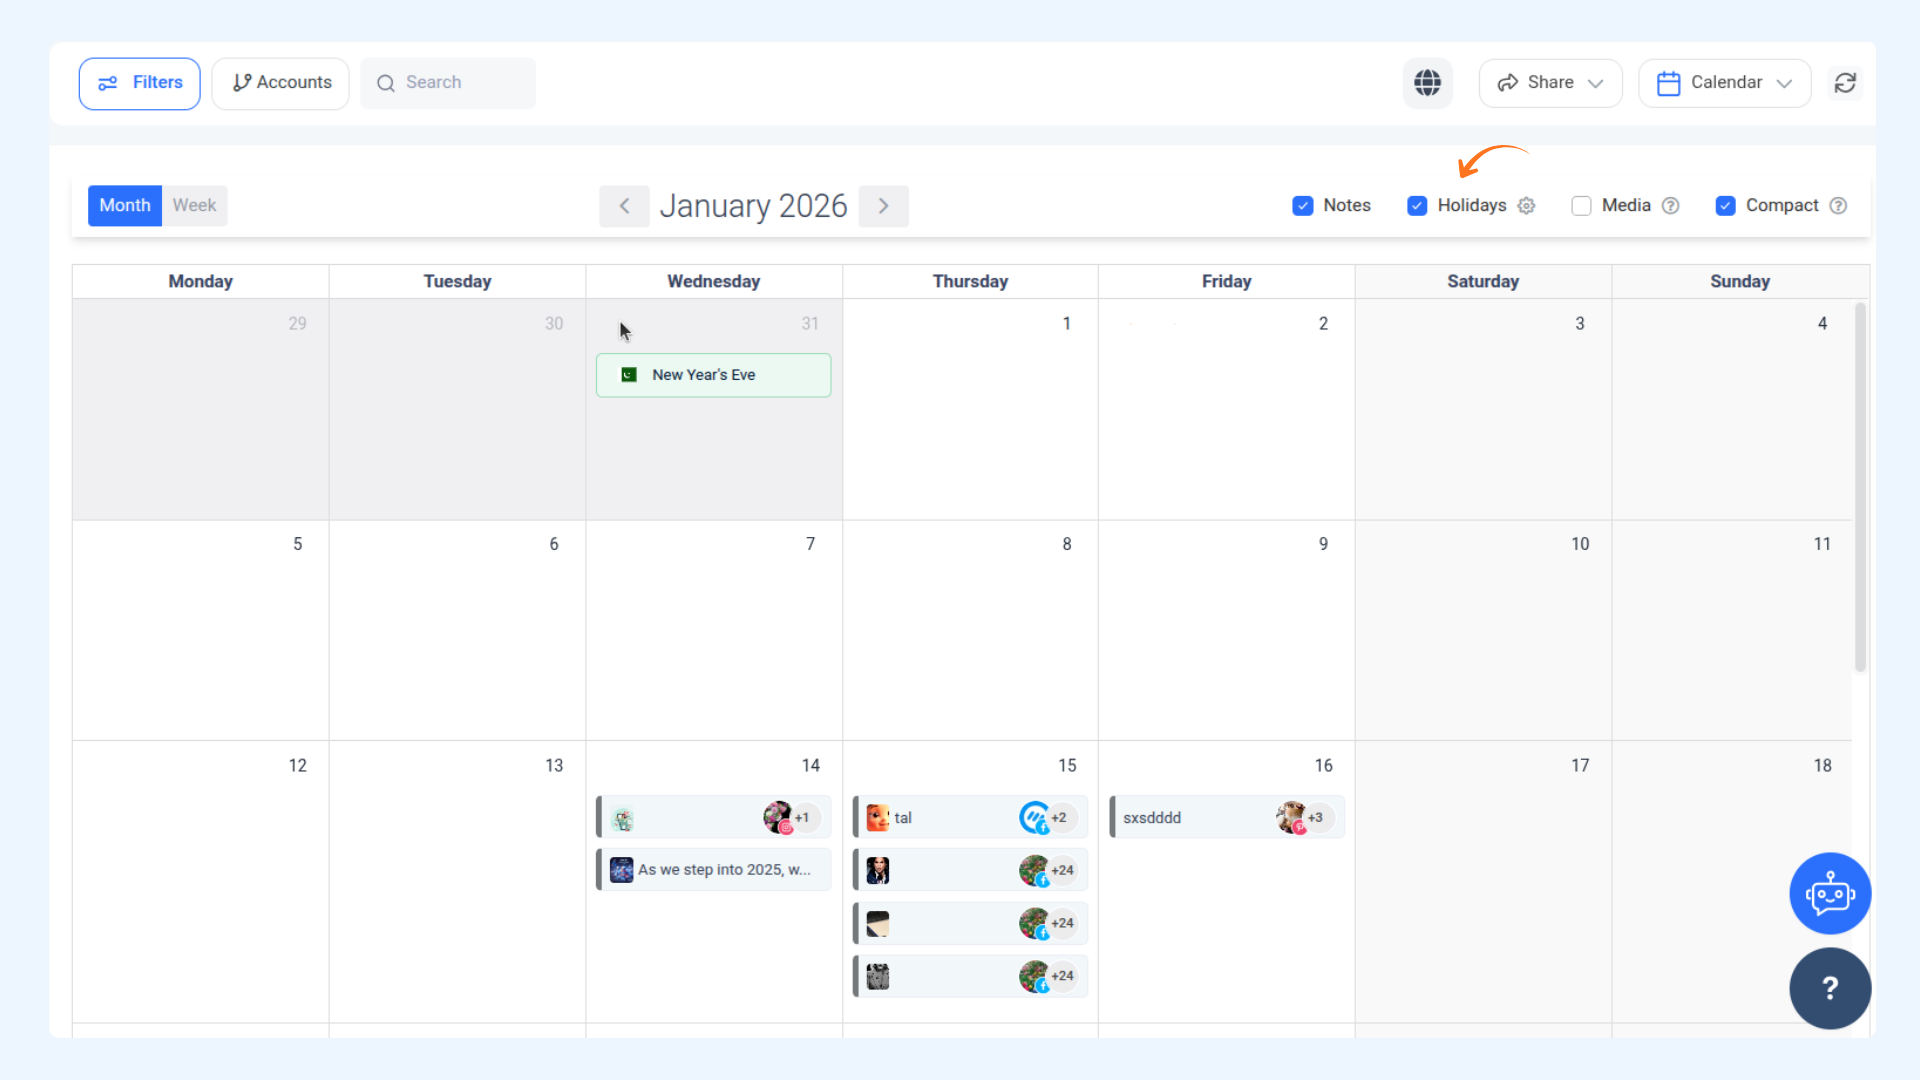The height and width of the screenshot is (1080, 1920).
Task: Switch to Week view tab
Action: (194, 206)
